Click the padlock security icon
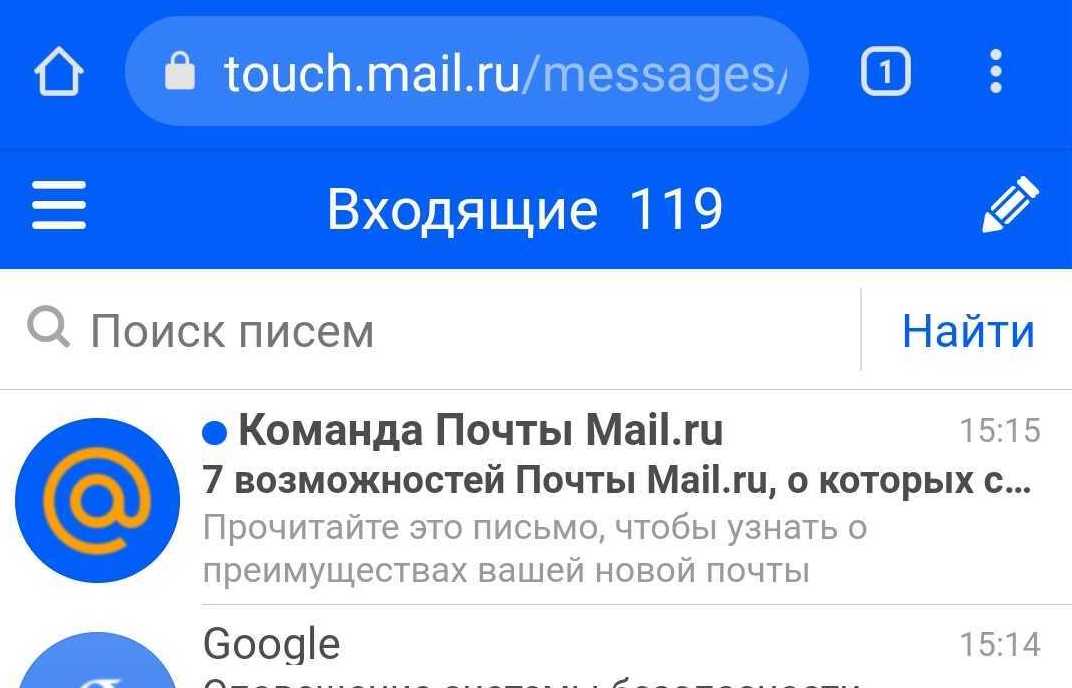Screen dimensions: 1072x688 click(x=180, y=71)
